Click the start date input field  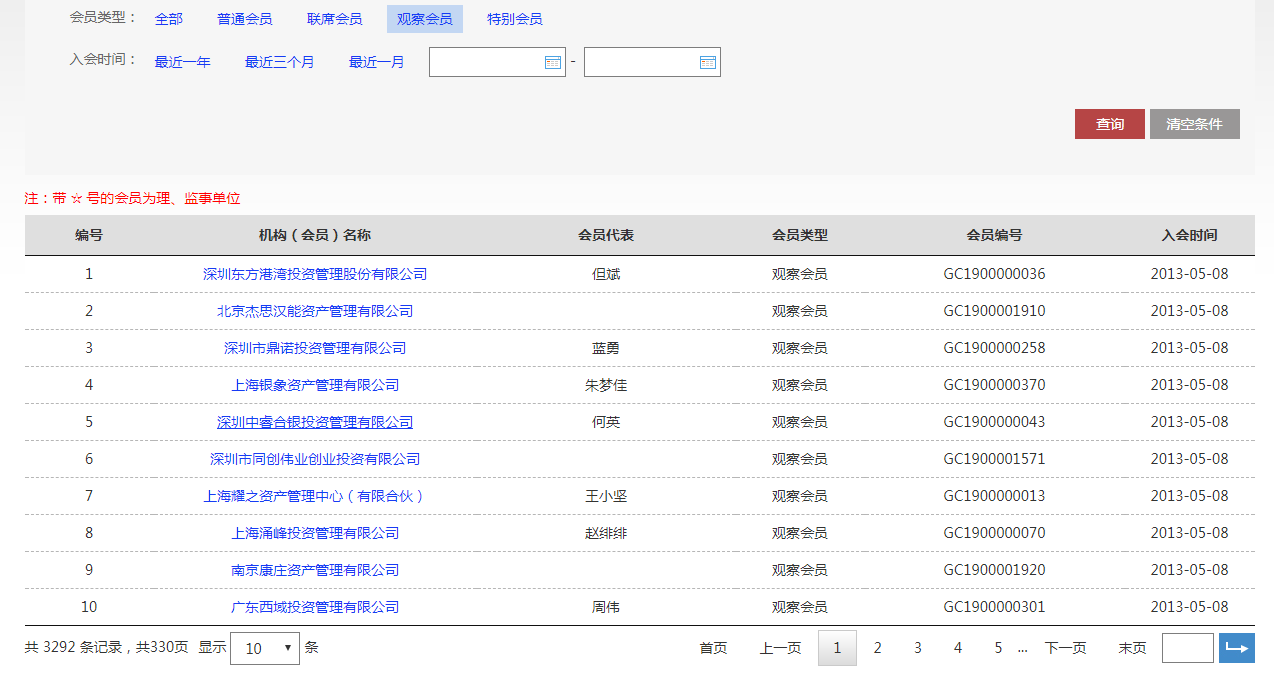(497, 62)
